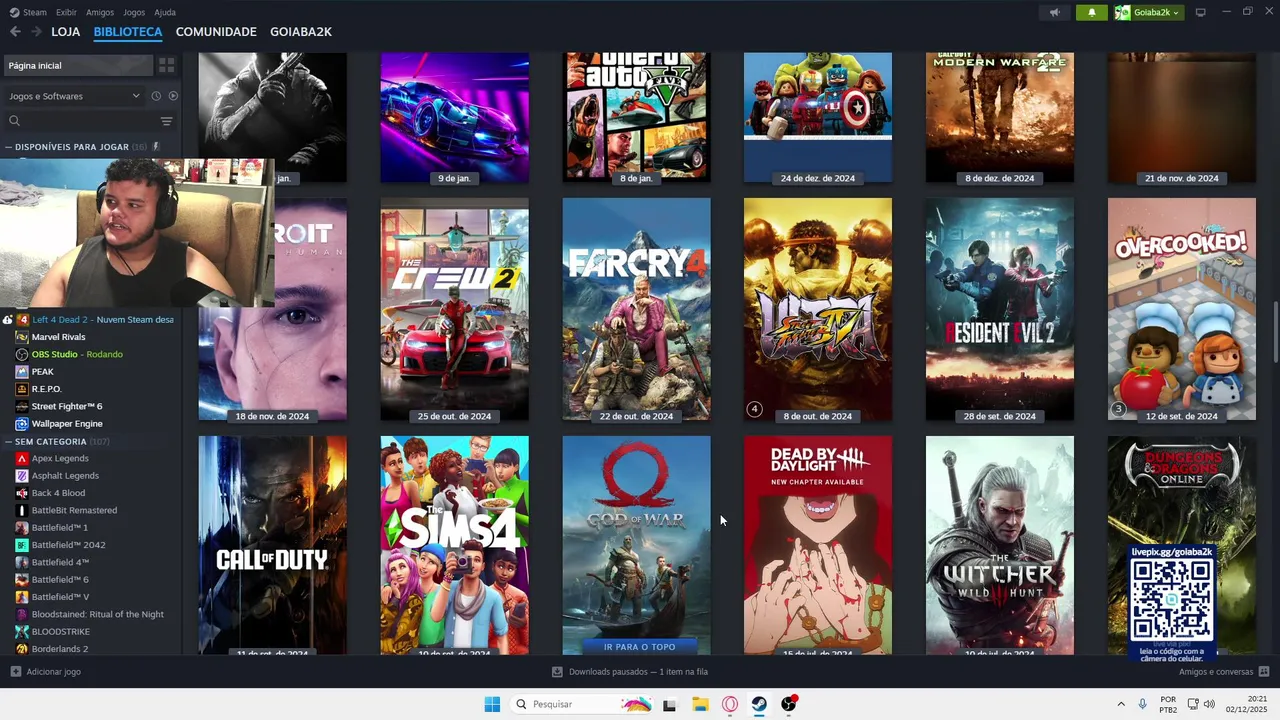Select Bloodstained: Ritual of the Night
Image resolution: width=1280 pixels, height=720 pixels.
point(95,614)
